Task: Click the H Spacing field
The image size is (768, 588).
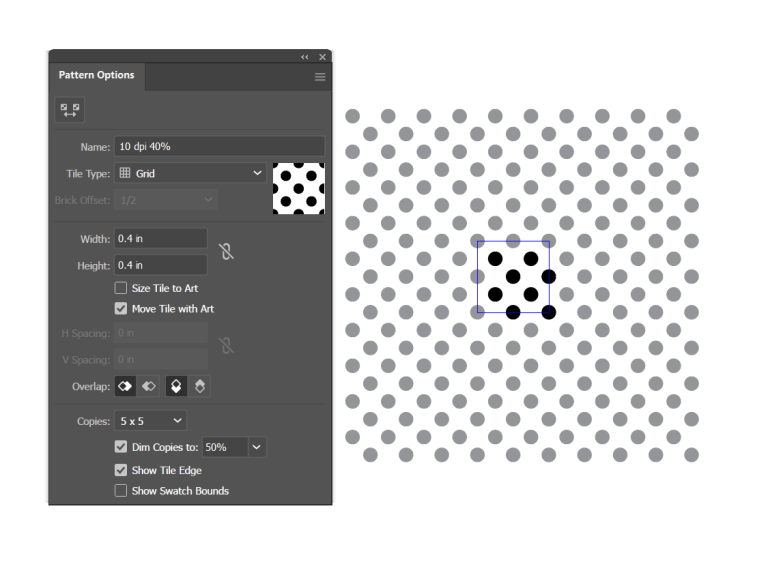Action: coord(161,333)
